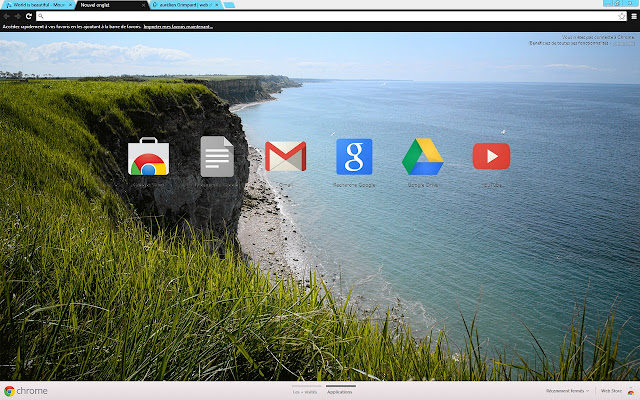Focus the address bar input
The height and width of the screenshot is (400, 640).
(x=331, y=16)
